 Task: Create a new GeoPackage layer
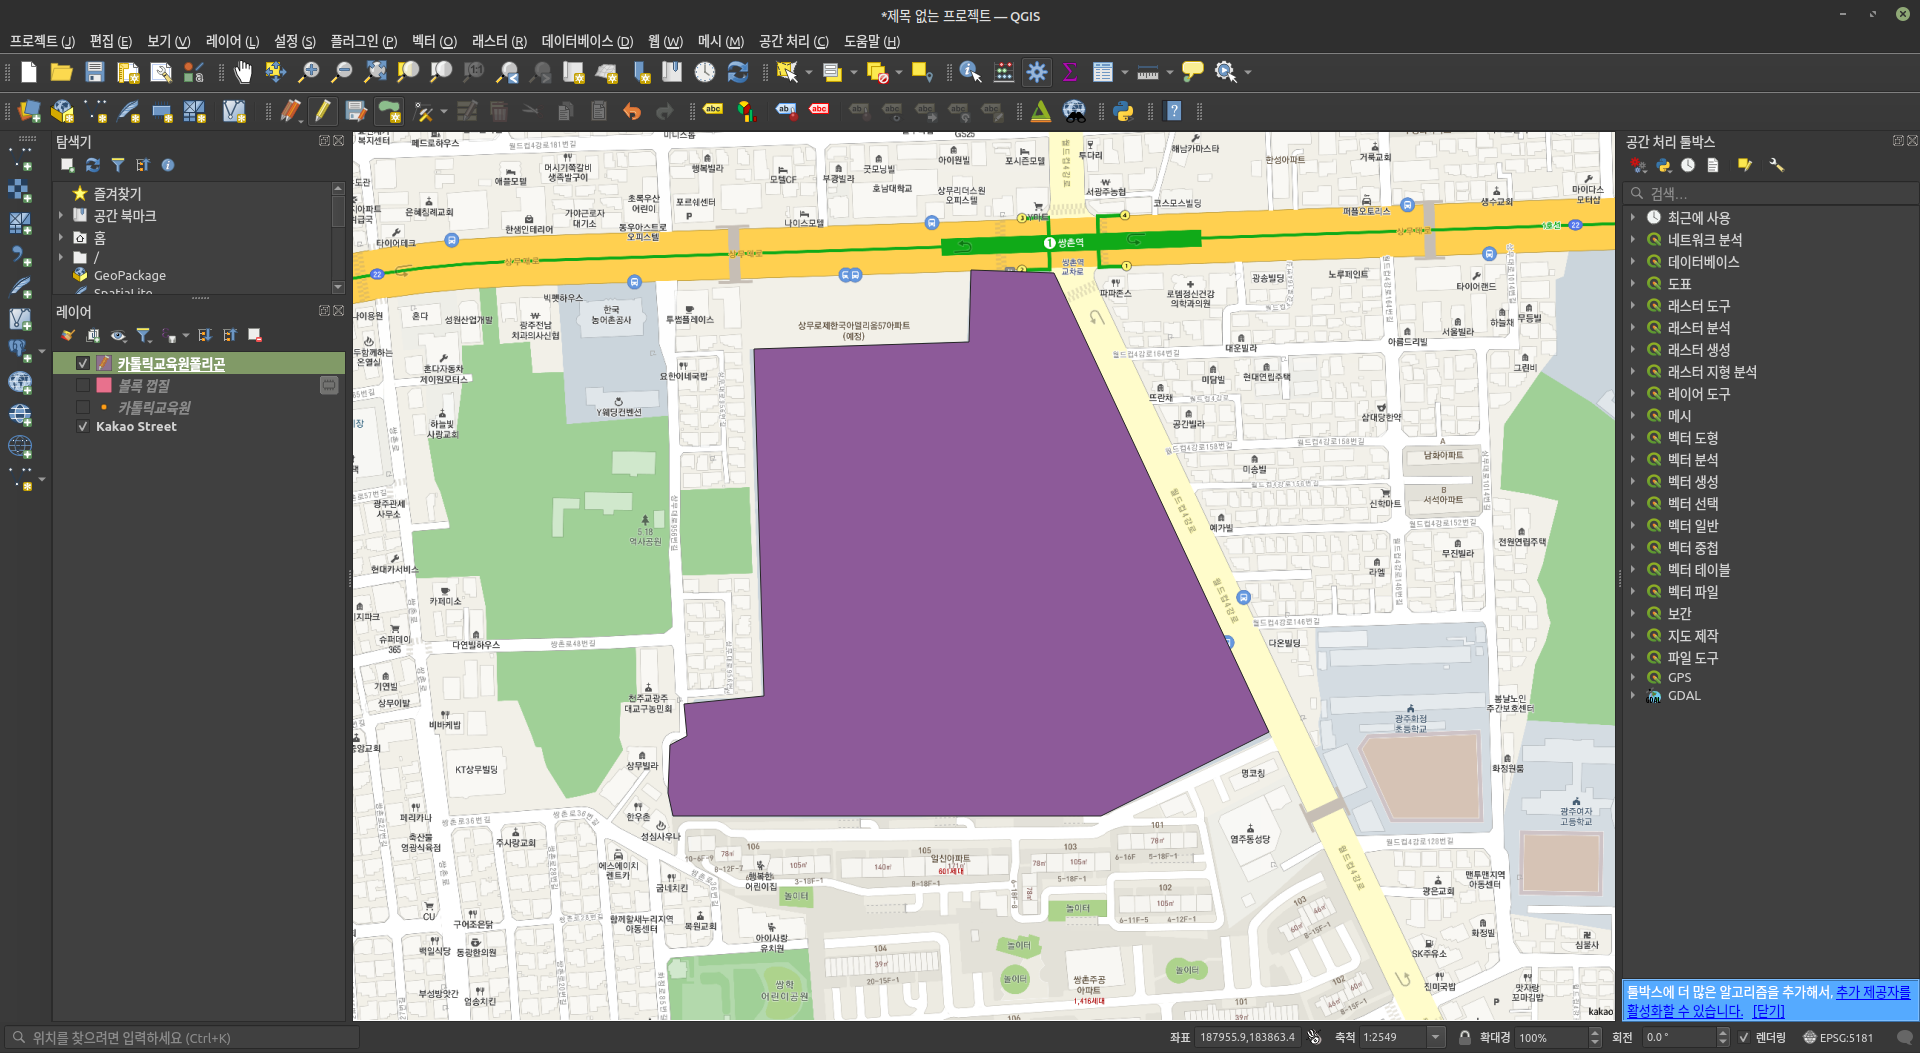[62, 111]
